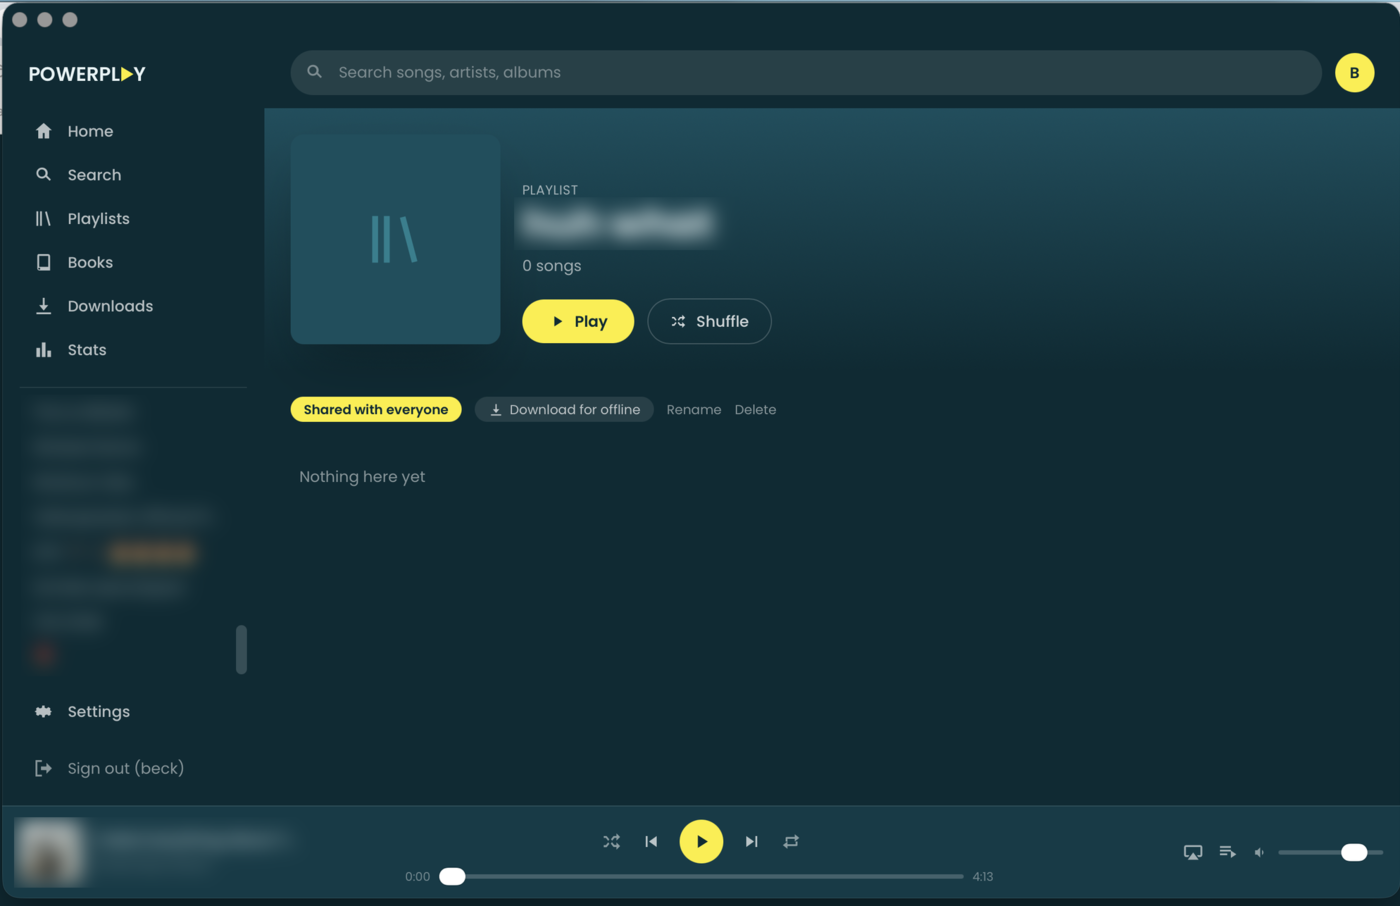Open the play queue
This screenshot has height=906, width=1400.
1227,852
